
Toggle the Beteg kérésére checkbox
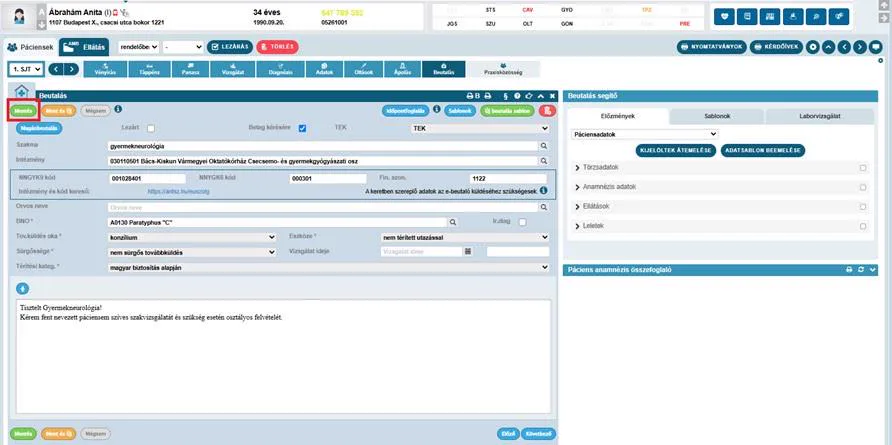point(302,129)
